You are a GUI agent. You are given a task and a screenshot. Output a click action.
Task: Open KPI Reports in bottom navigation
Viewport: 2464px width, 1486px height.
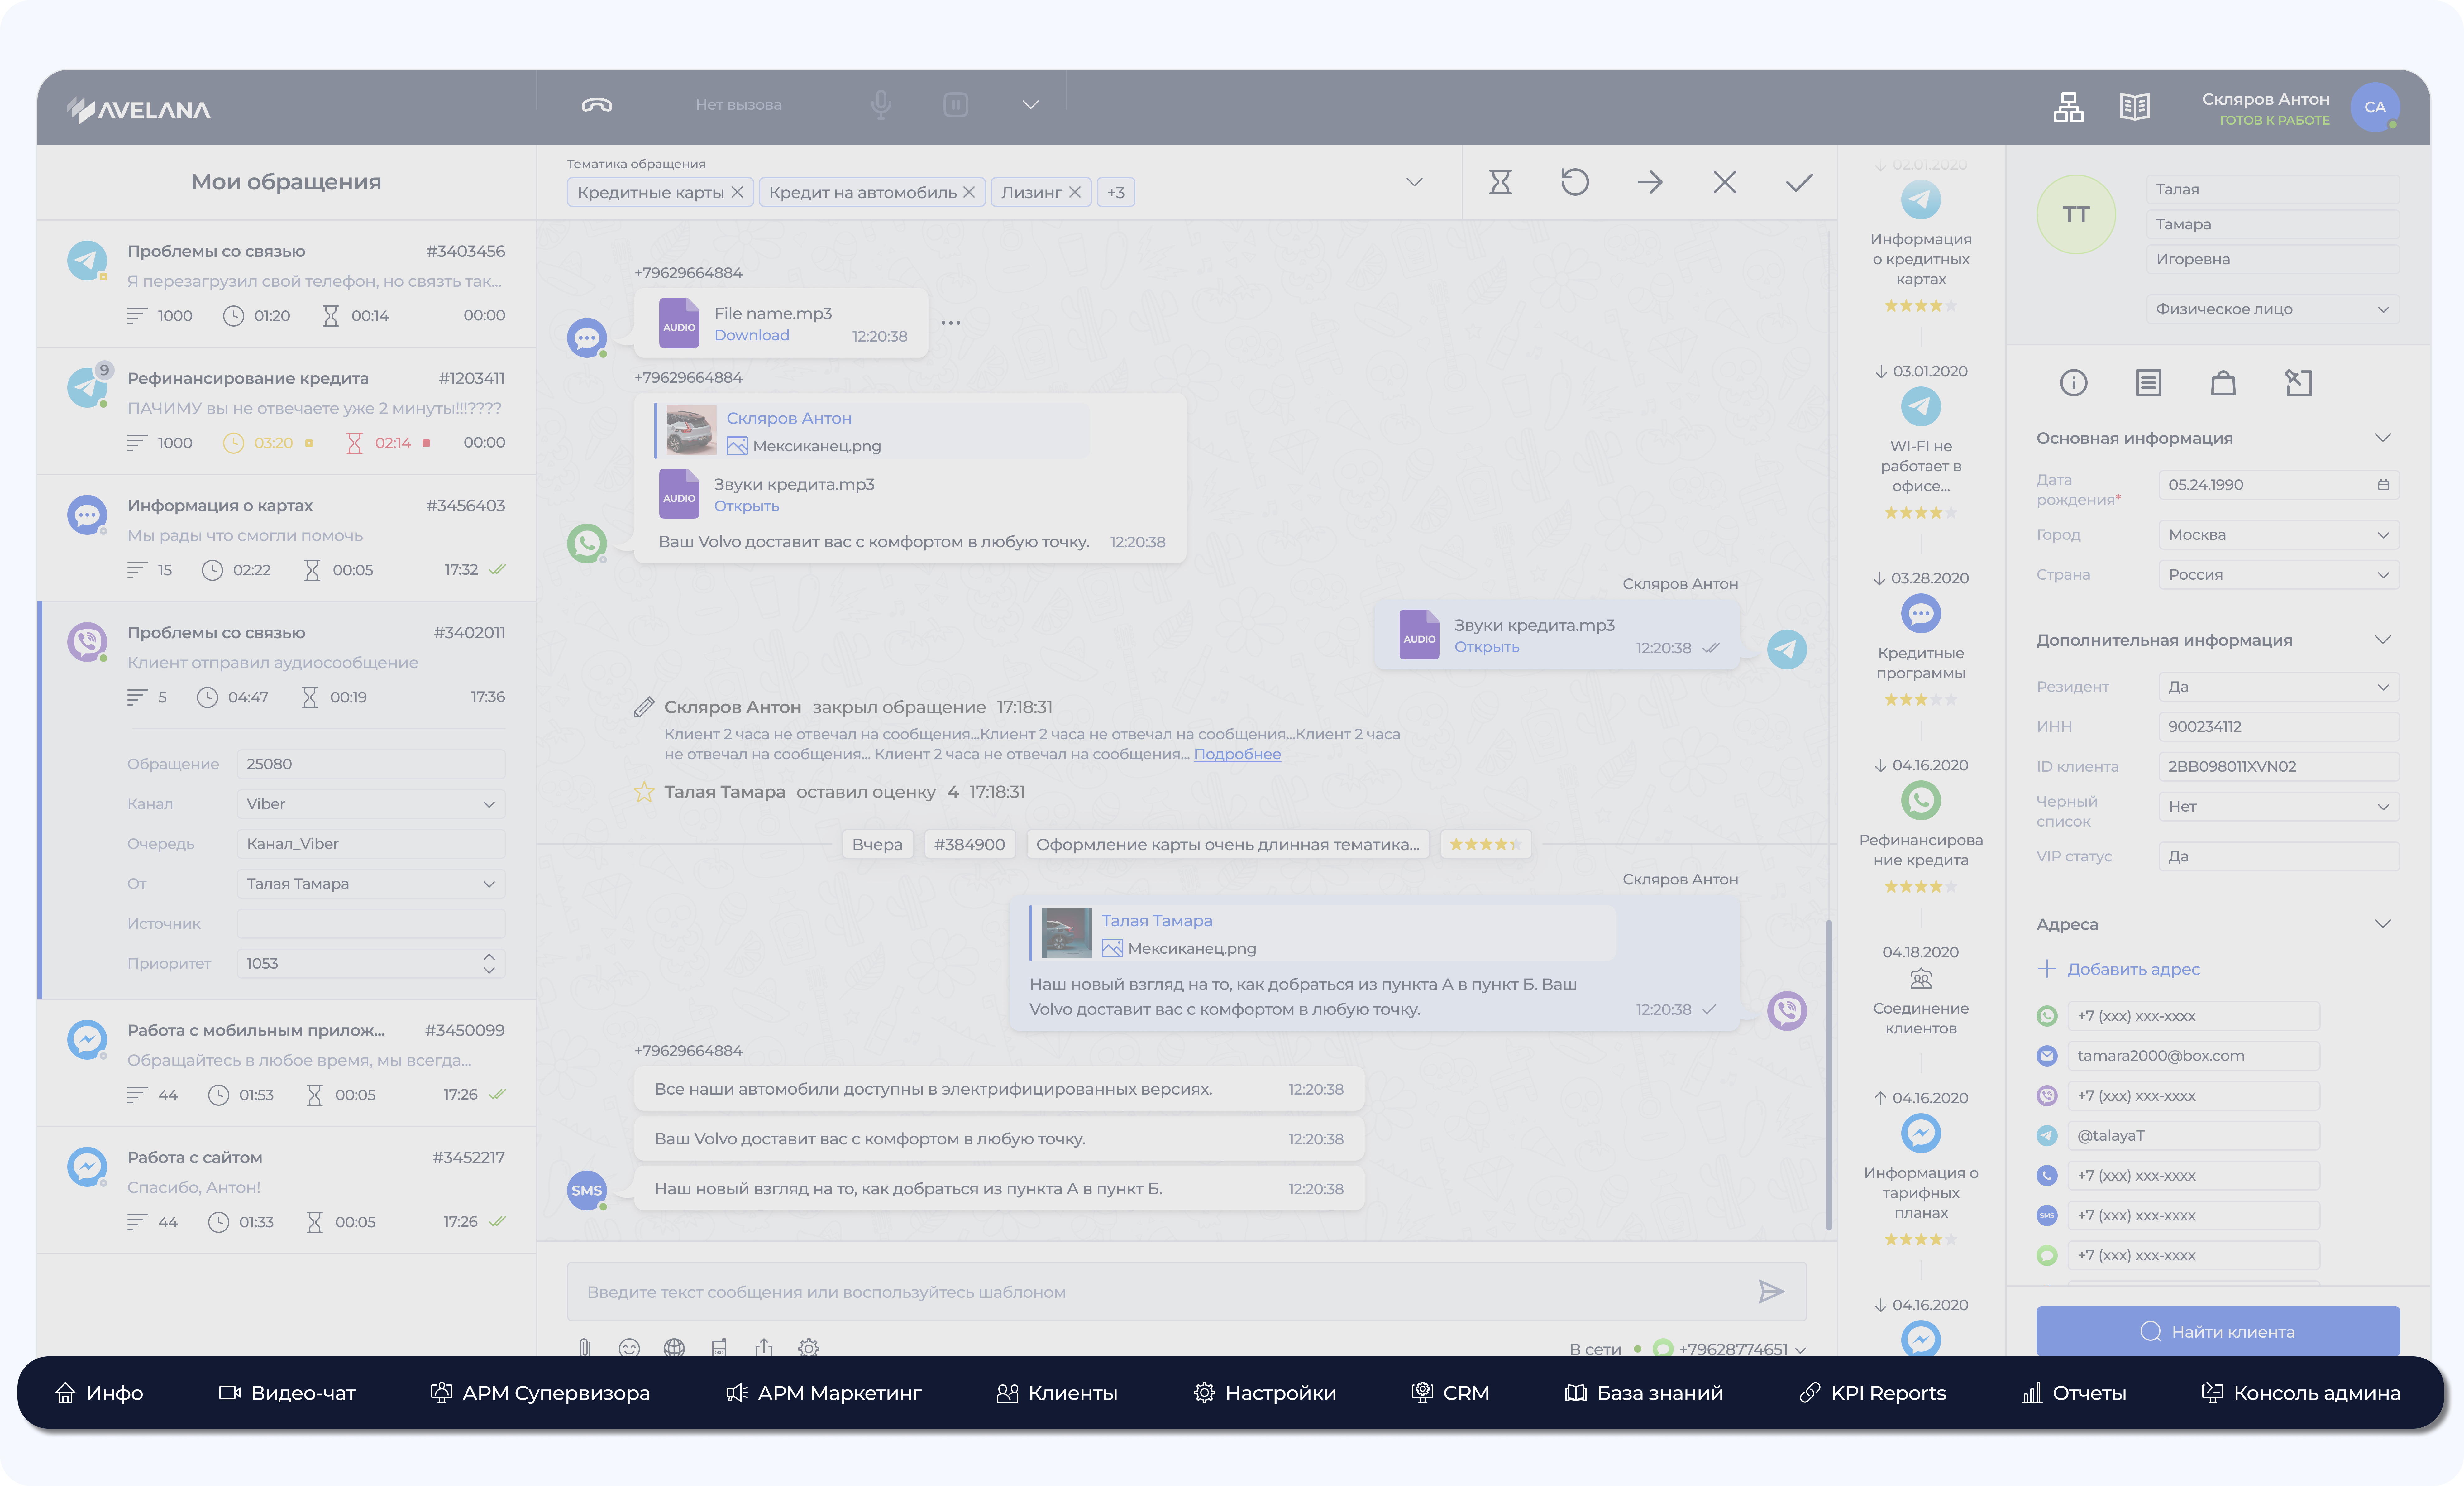(x=1873, y=1393)
